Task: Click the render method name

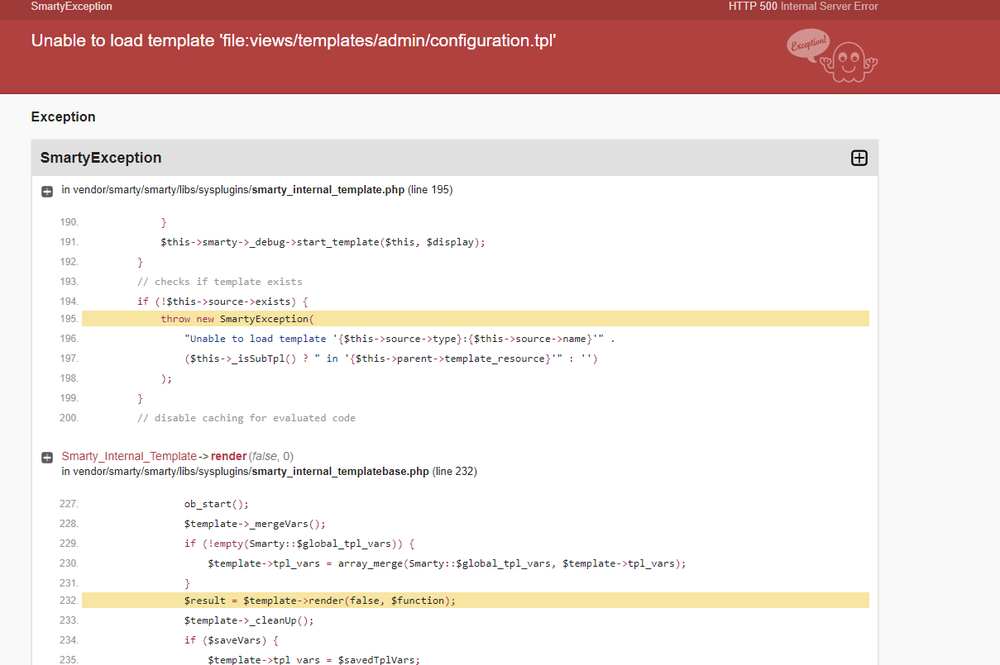Action: tap(228, 456)
